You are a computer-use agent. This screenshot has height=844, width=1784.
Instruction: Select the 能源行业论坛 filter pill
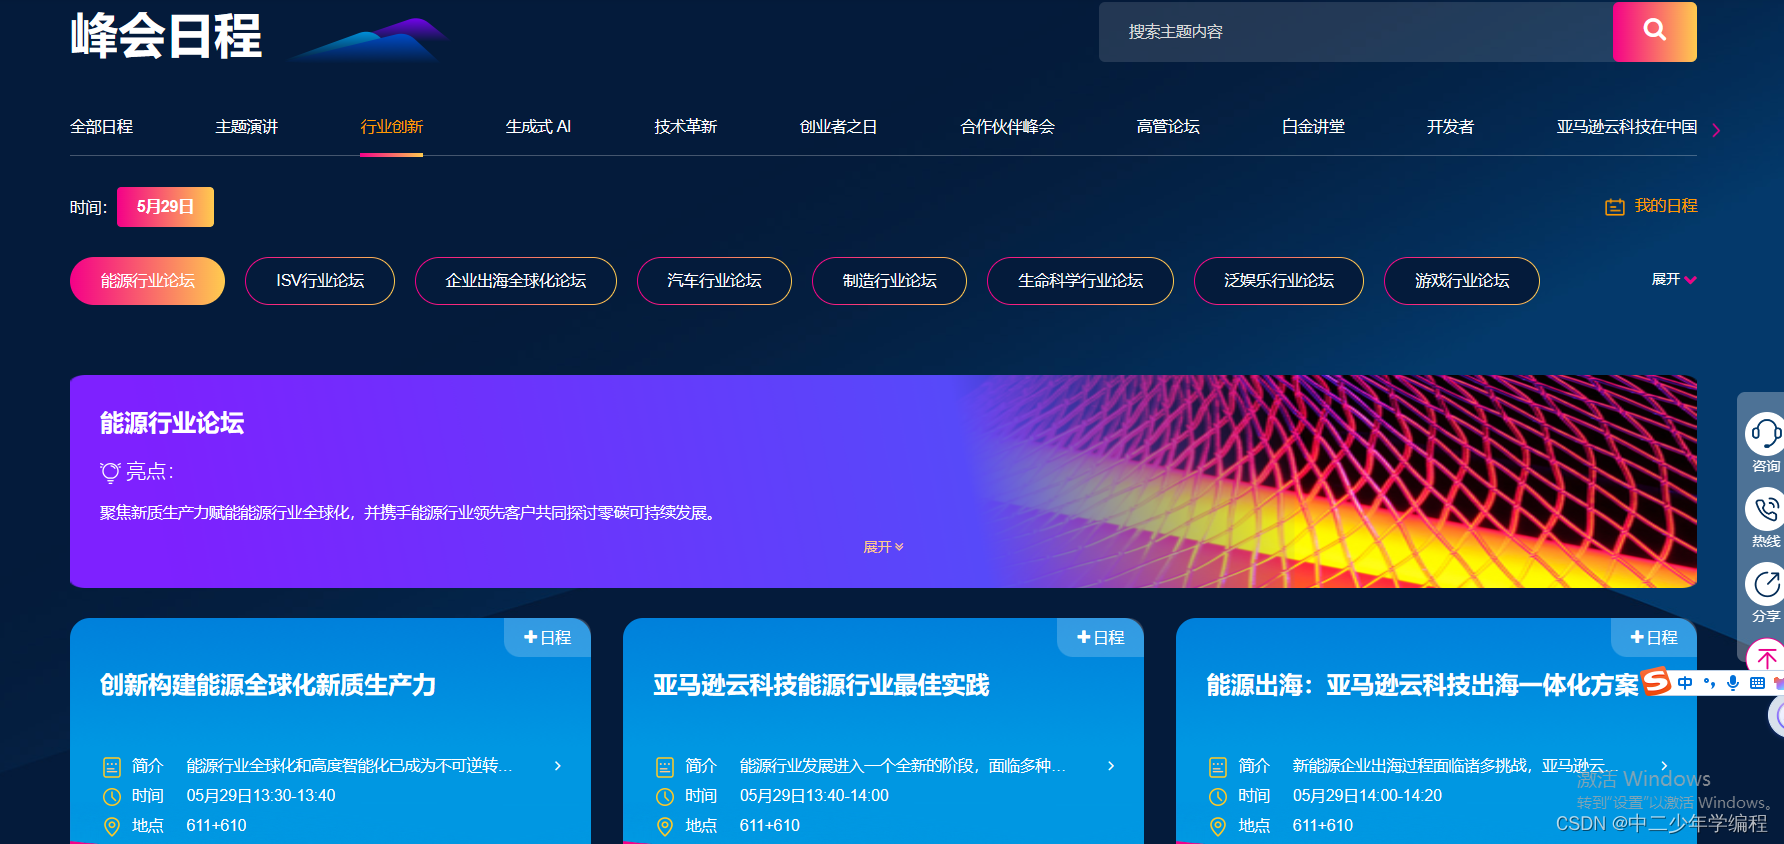pyautogui.click(x=147, y=281)
